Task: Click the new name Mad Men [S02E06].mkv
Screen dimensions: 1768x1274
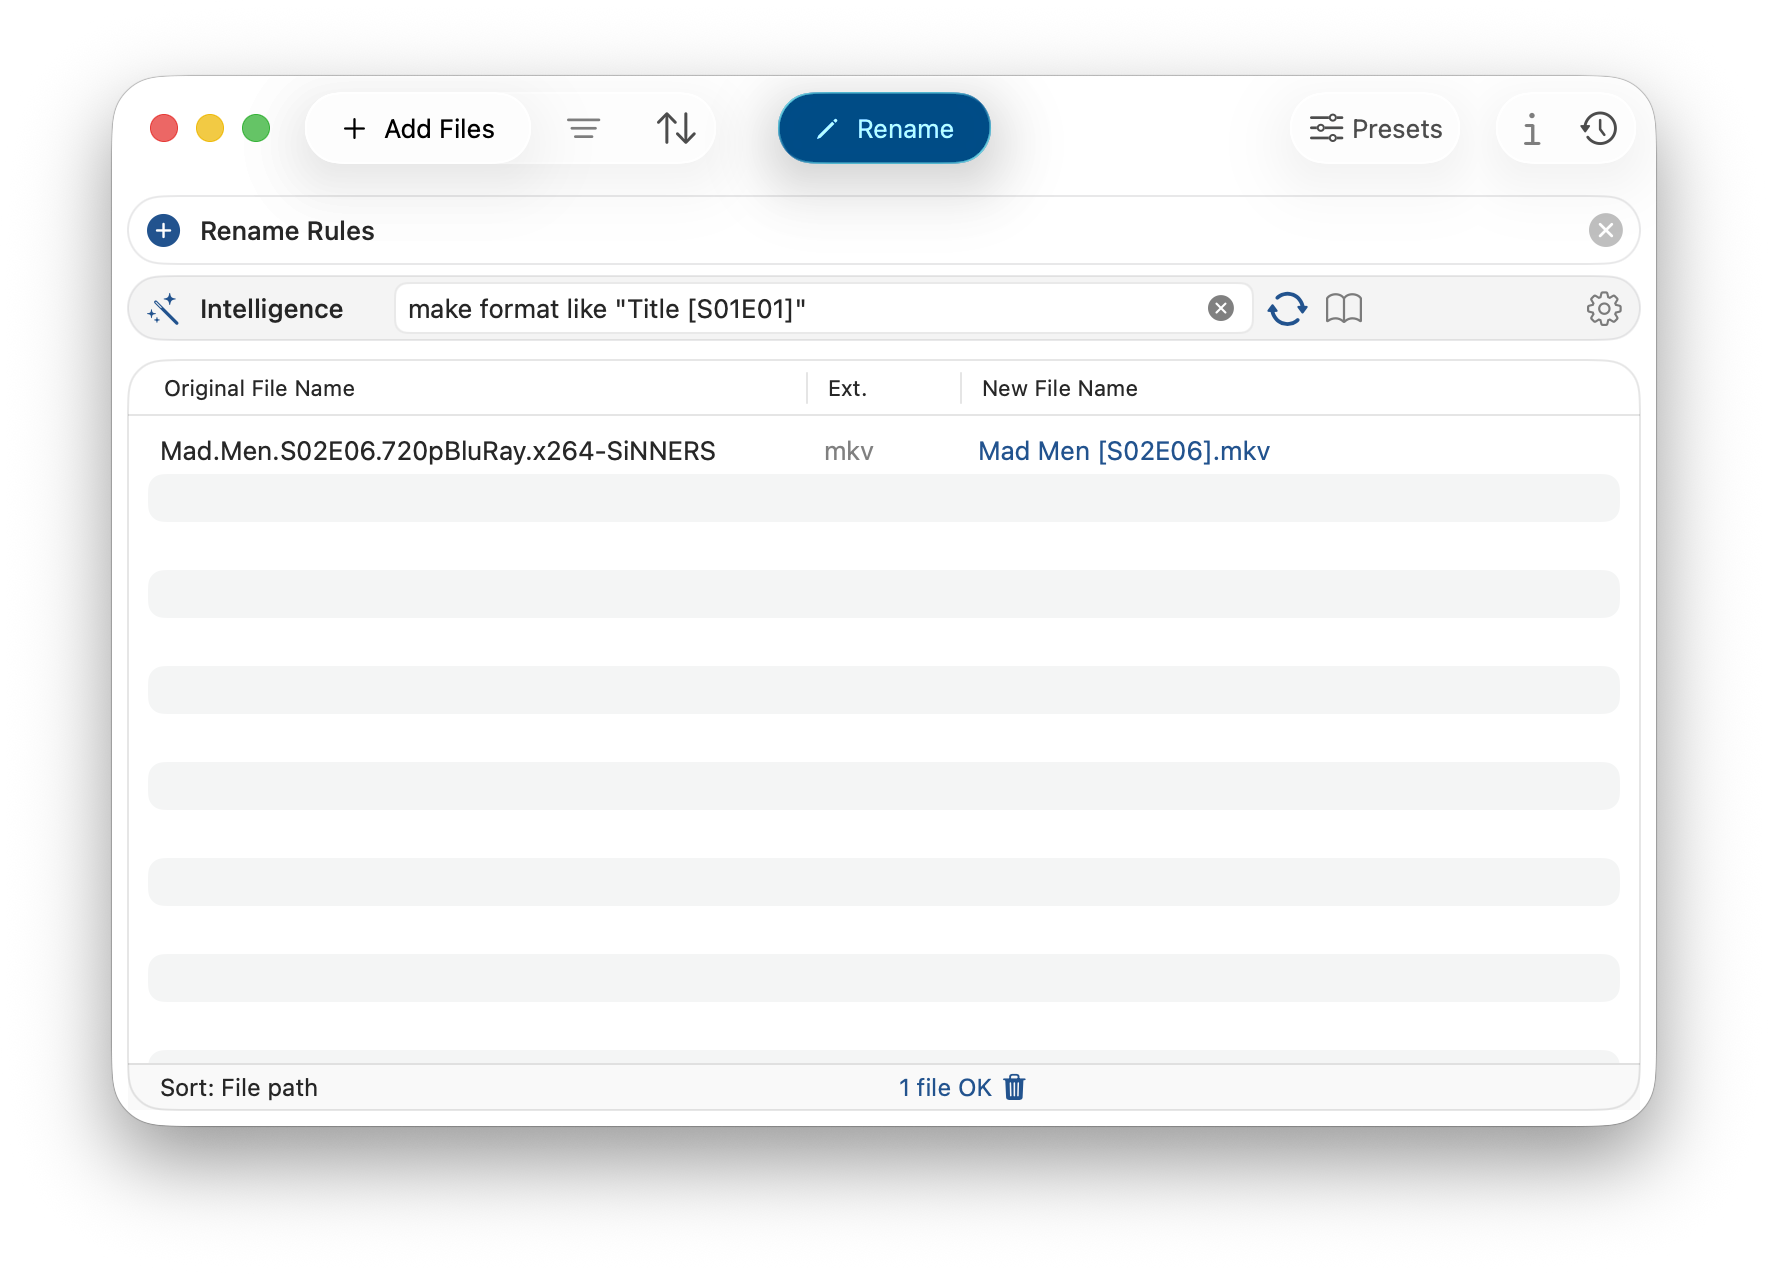Action: (x=1124, y=452)
